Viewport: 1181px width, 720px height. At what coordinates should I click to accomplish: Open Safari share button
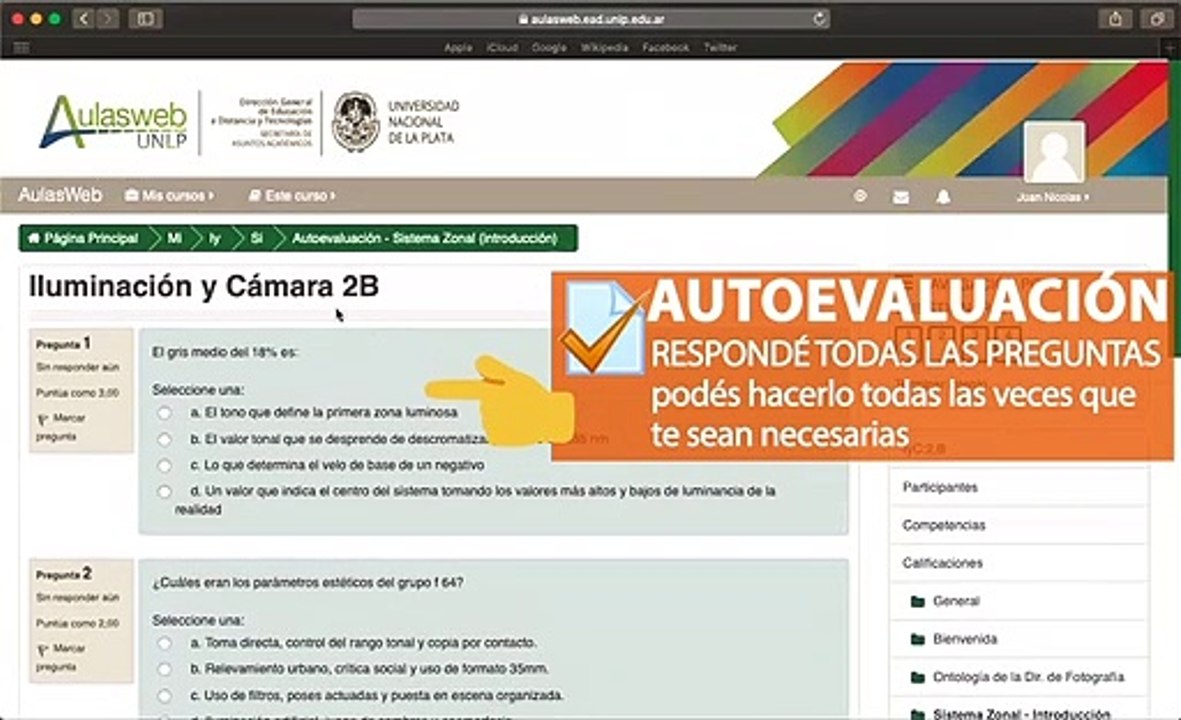tap(1115, 19)
